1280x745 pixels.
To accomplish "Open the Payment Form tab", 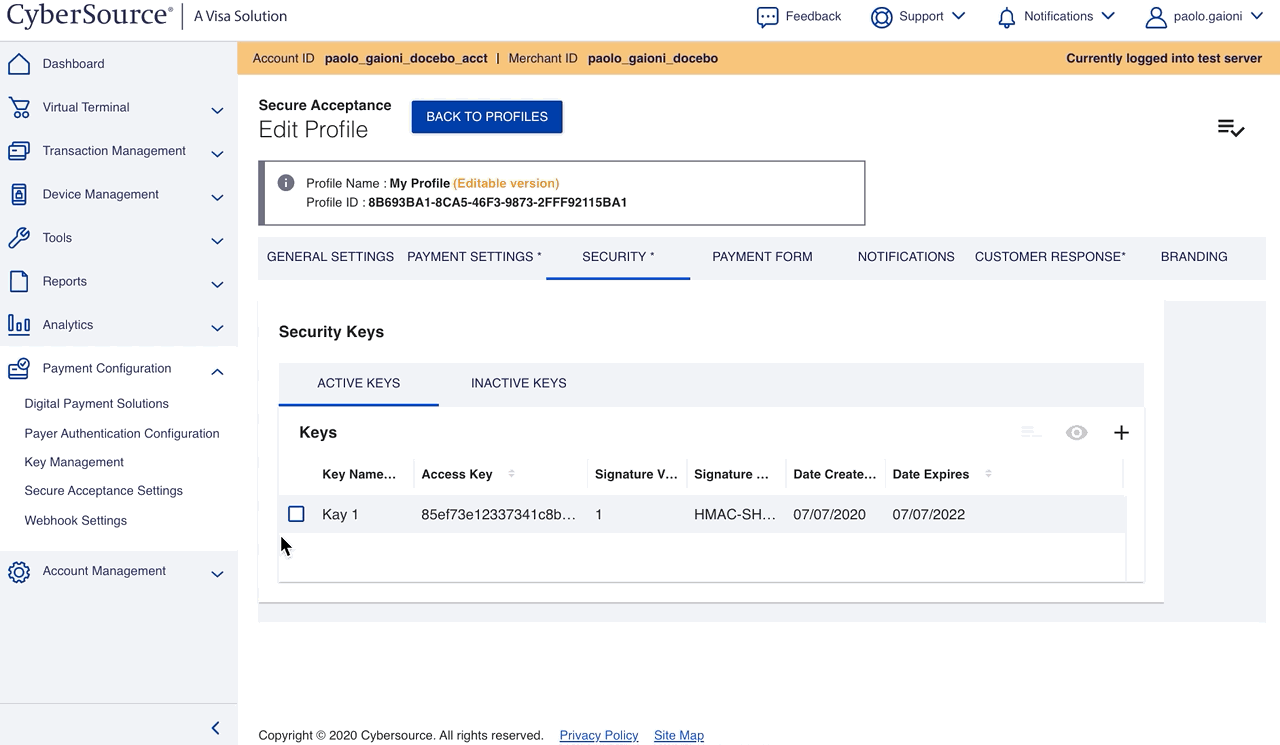I will pyautogui.click(x=762, y=257).
